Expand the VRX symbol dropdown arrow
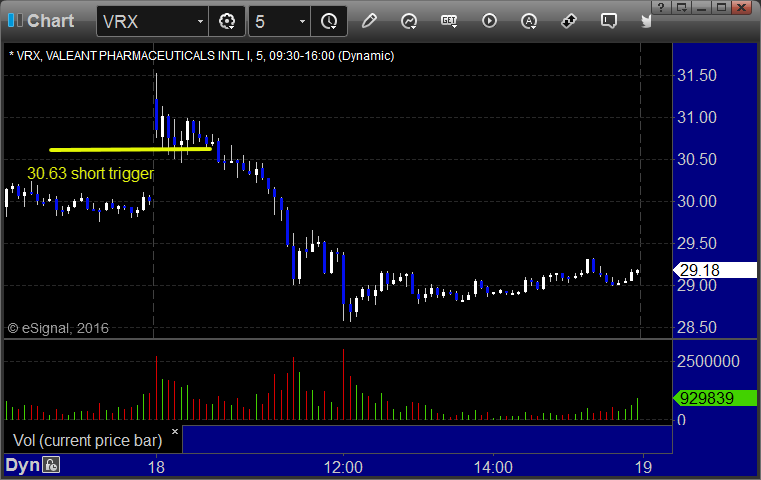The image size is (761, 480). click(200, 22)
